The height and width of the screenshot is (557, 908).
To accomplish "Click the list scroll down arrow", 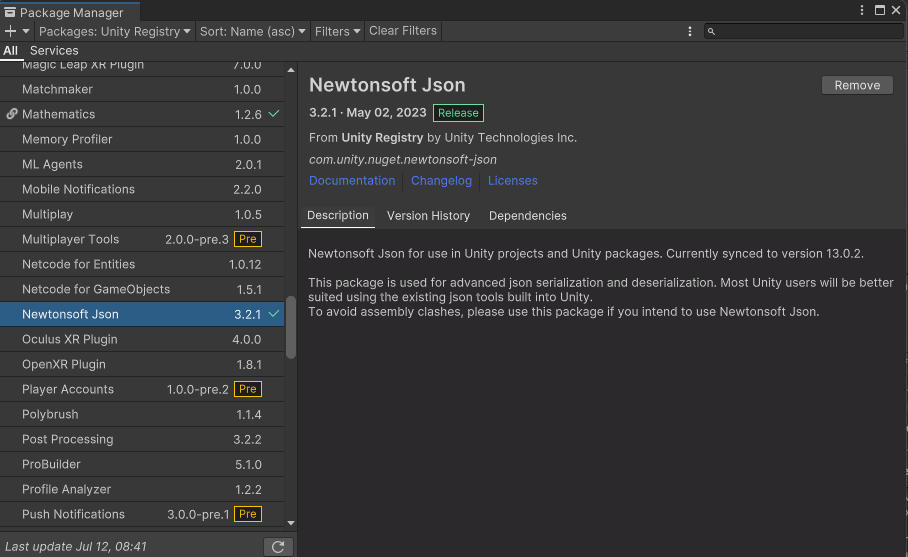I will [291, 523].
